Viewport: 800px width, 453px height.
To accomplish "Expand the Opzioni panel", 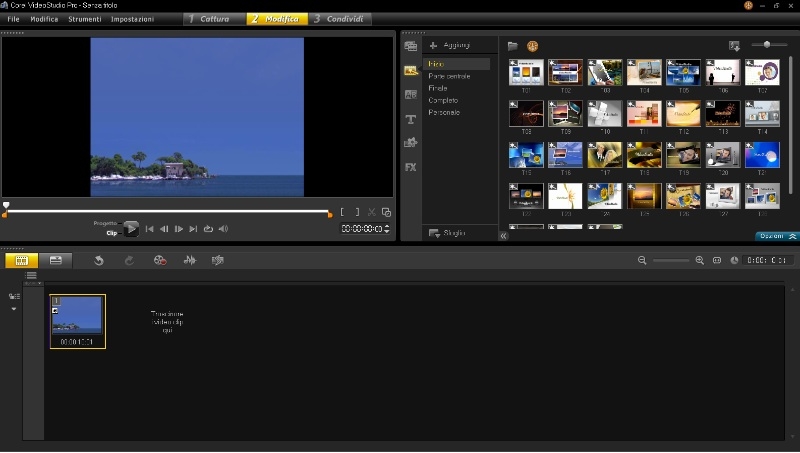I will point(777,236).
